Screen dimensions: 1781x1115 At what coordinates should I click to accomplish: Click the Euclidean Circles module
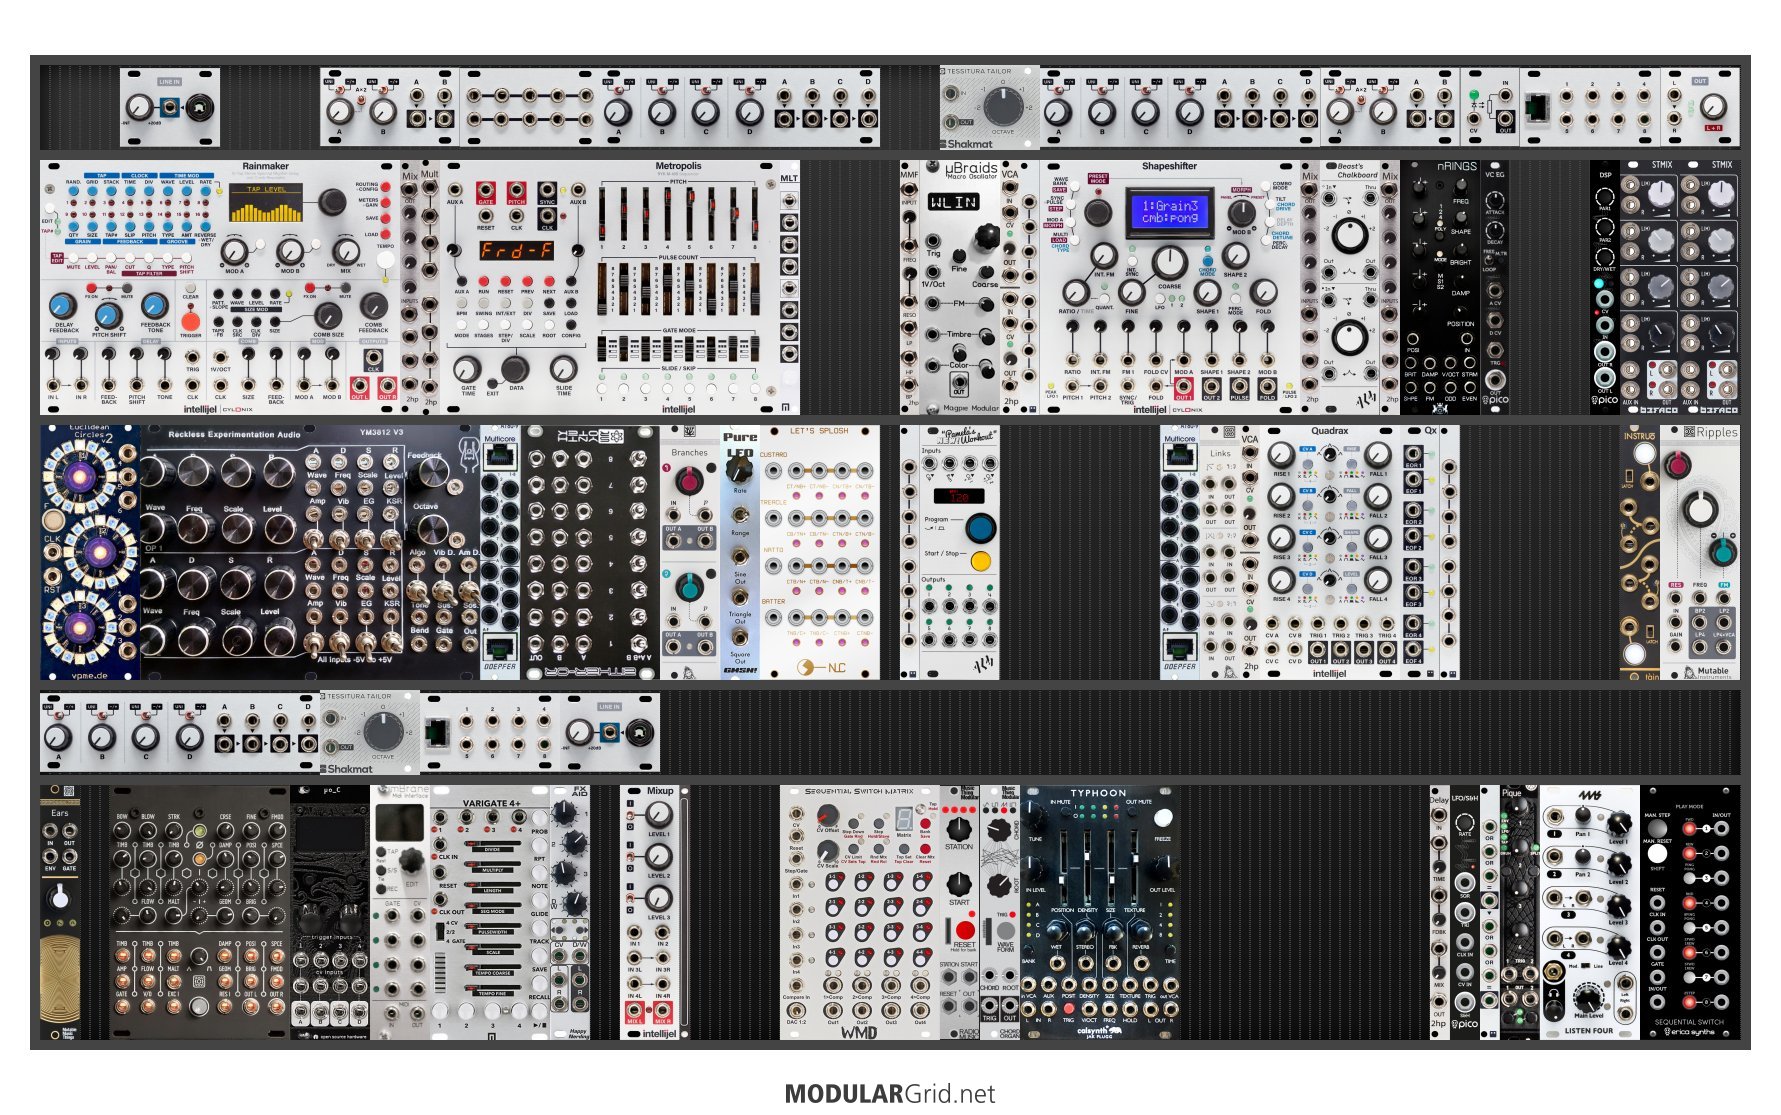pos(90,552)
